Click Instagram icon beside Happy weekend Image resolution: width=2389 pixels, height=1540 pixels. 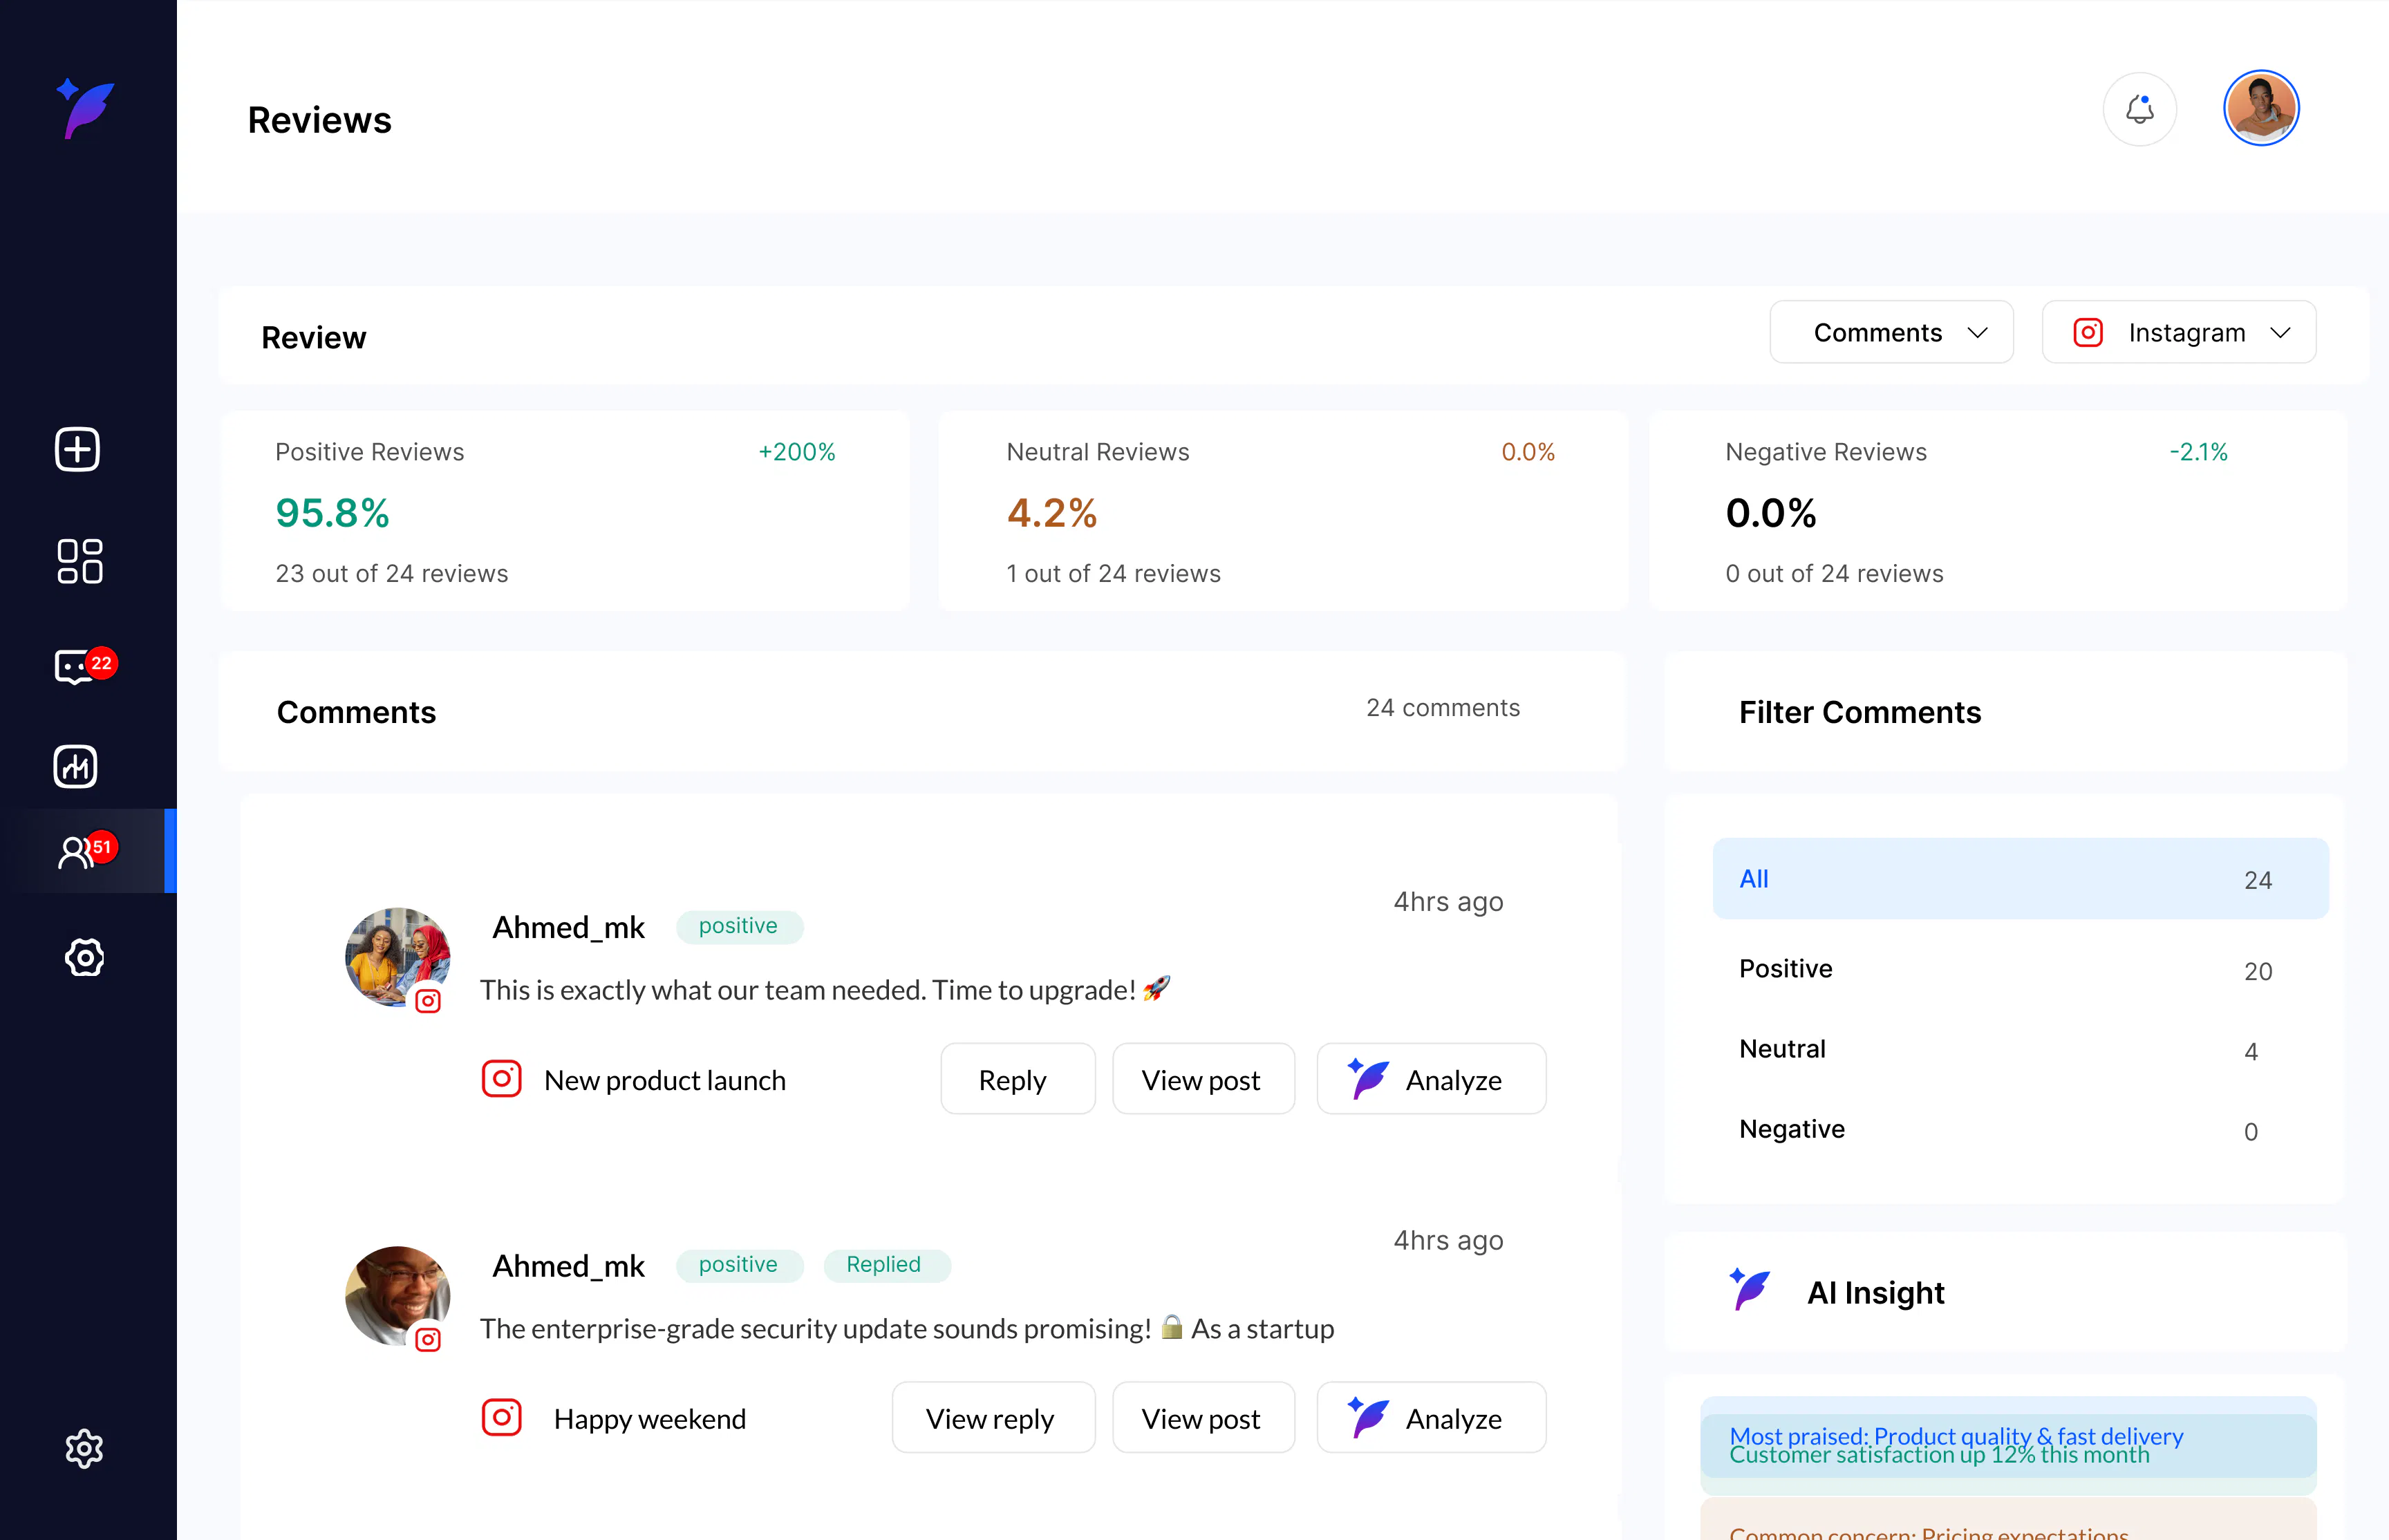click(x=502, y=1417)
